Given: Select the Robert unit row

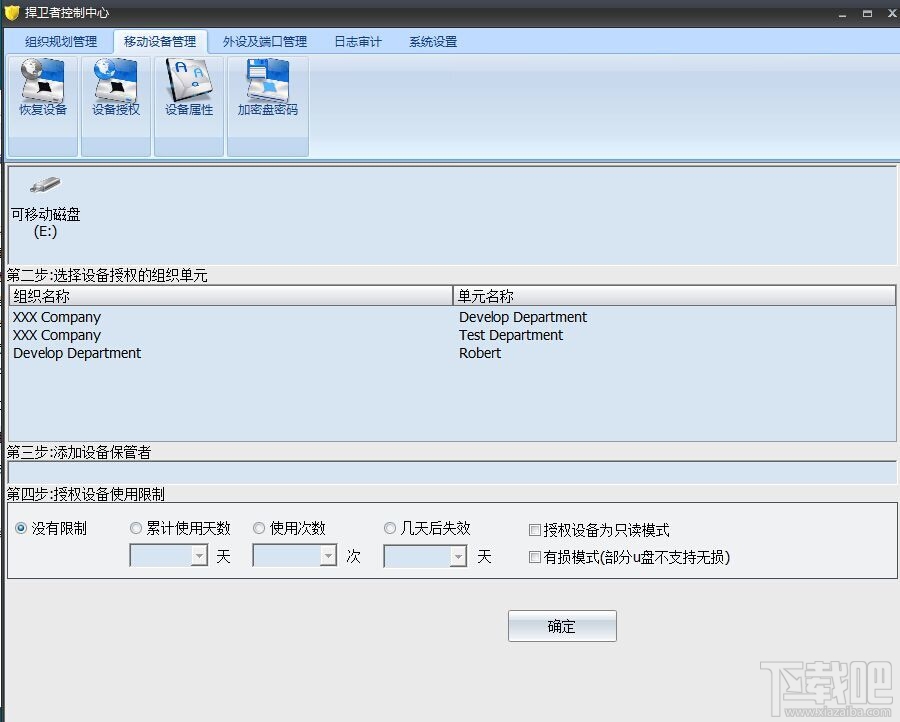Looking at the screenshot, I should [x=480, y=354].
